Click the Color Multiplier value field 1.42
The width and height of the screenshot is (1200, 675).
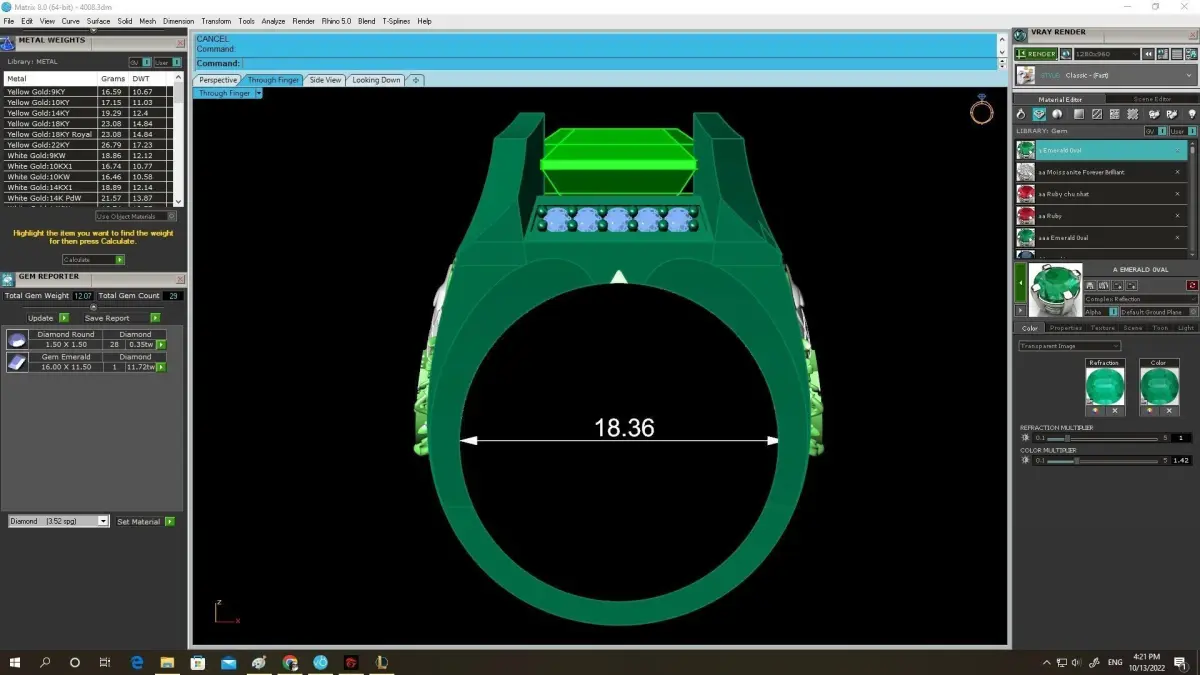tap(1181, 461)
